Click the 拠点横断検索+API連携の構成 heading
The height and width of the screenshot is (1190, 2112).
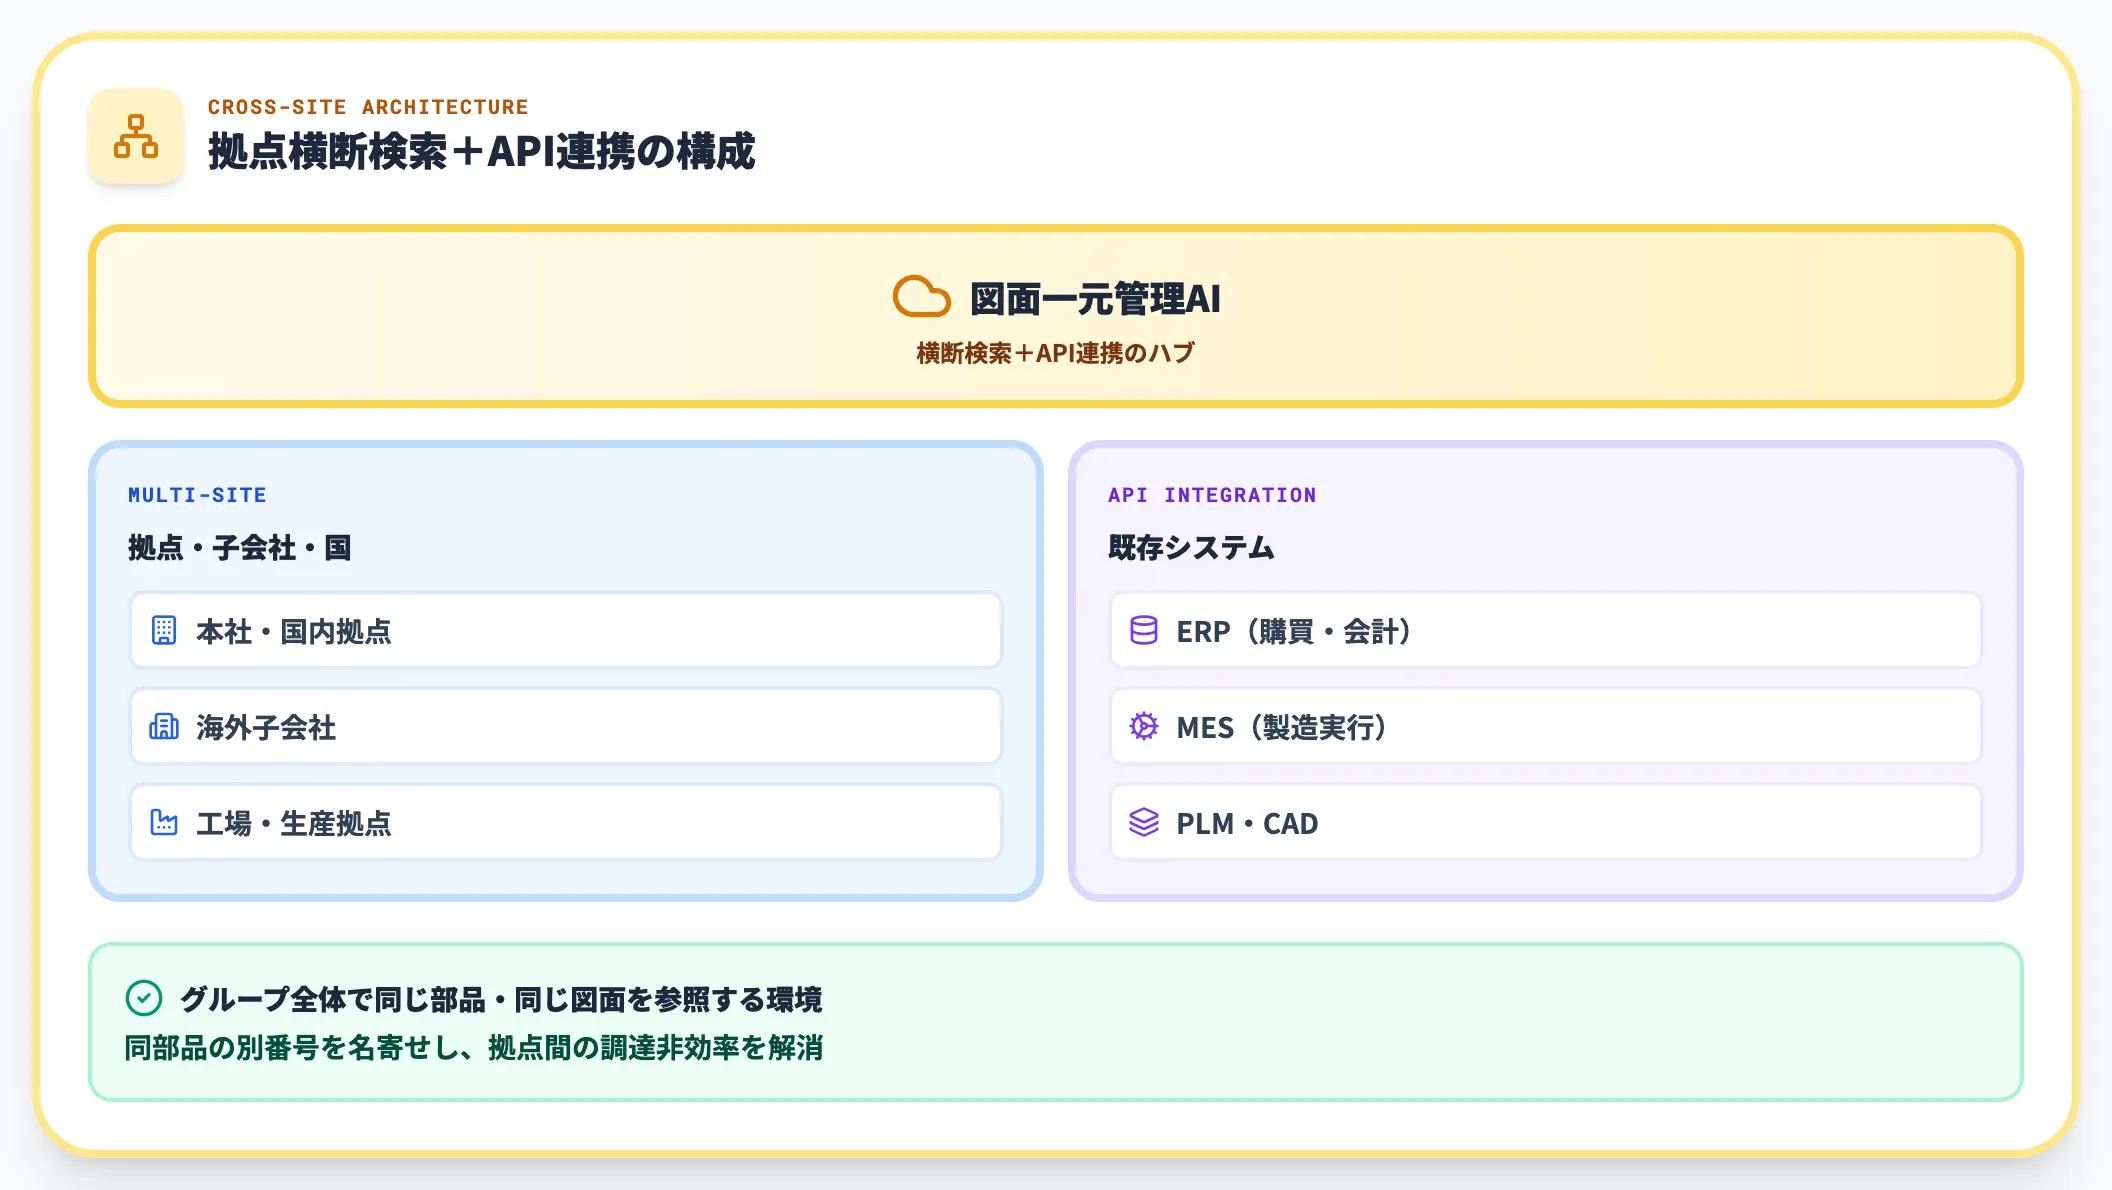pos(481,152)
